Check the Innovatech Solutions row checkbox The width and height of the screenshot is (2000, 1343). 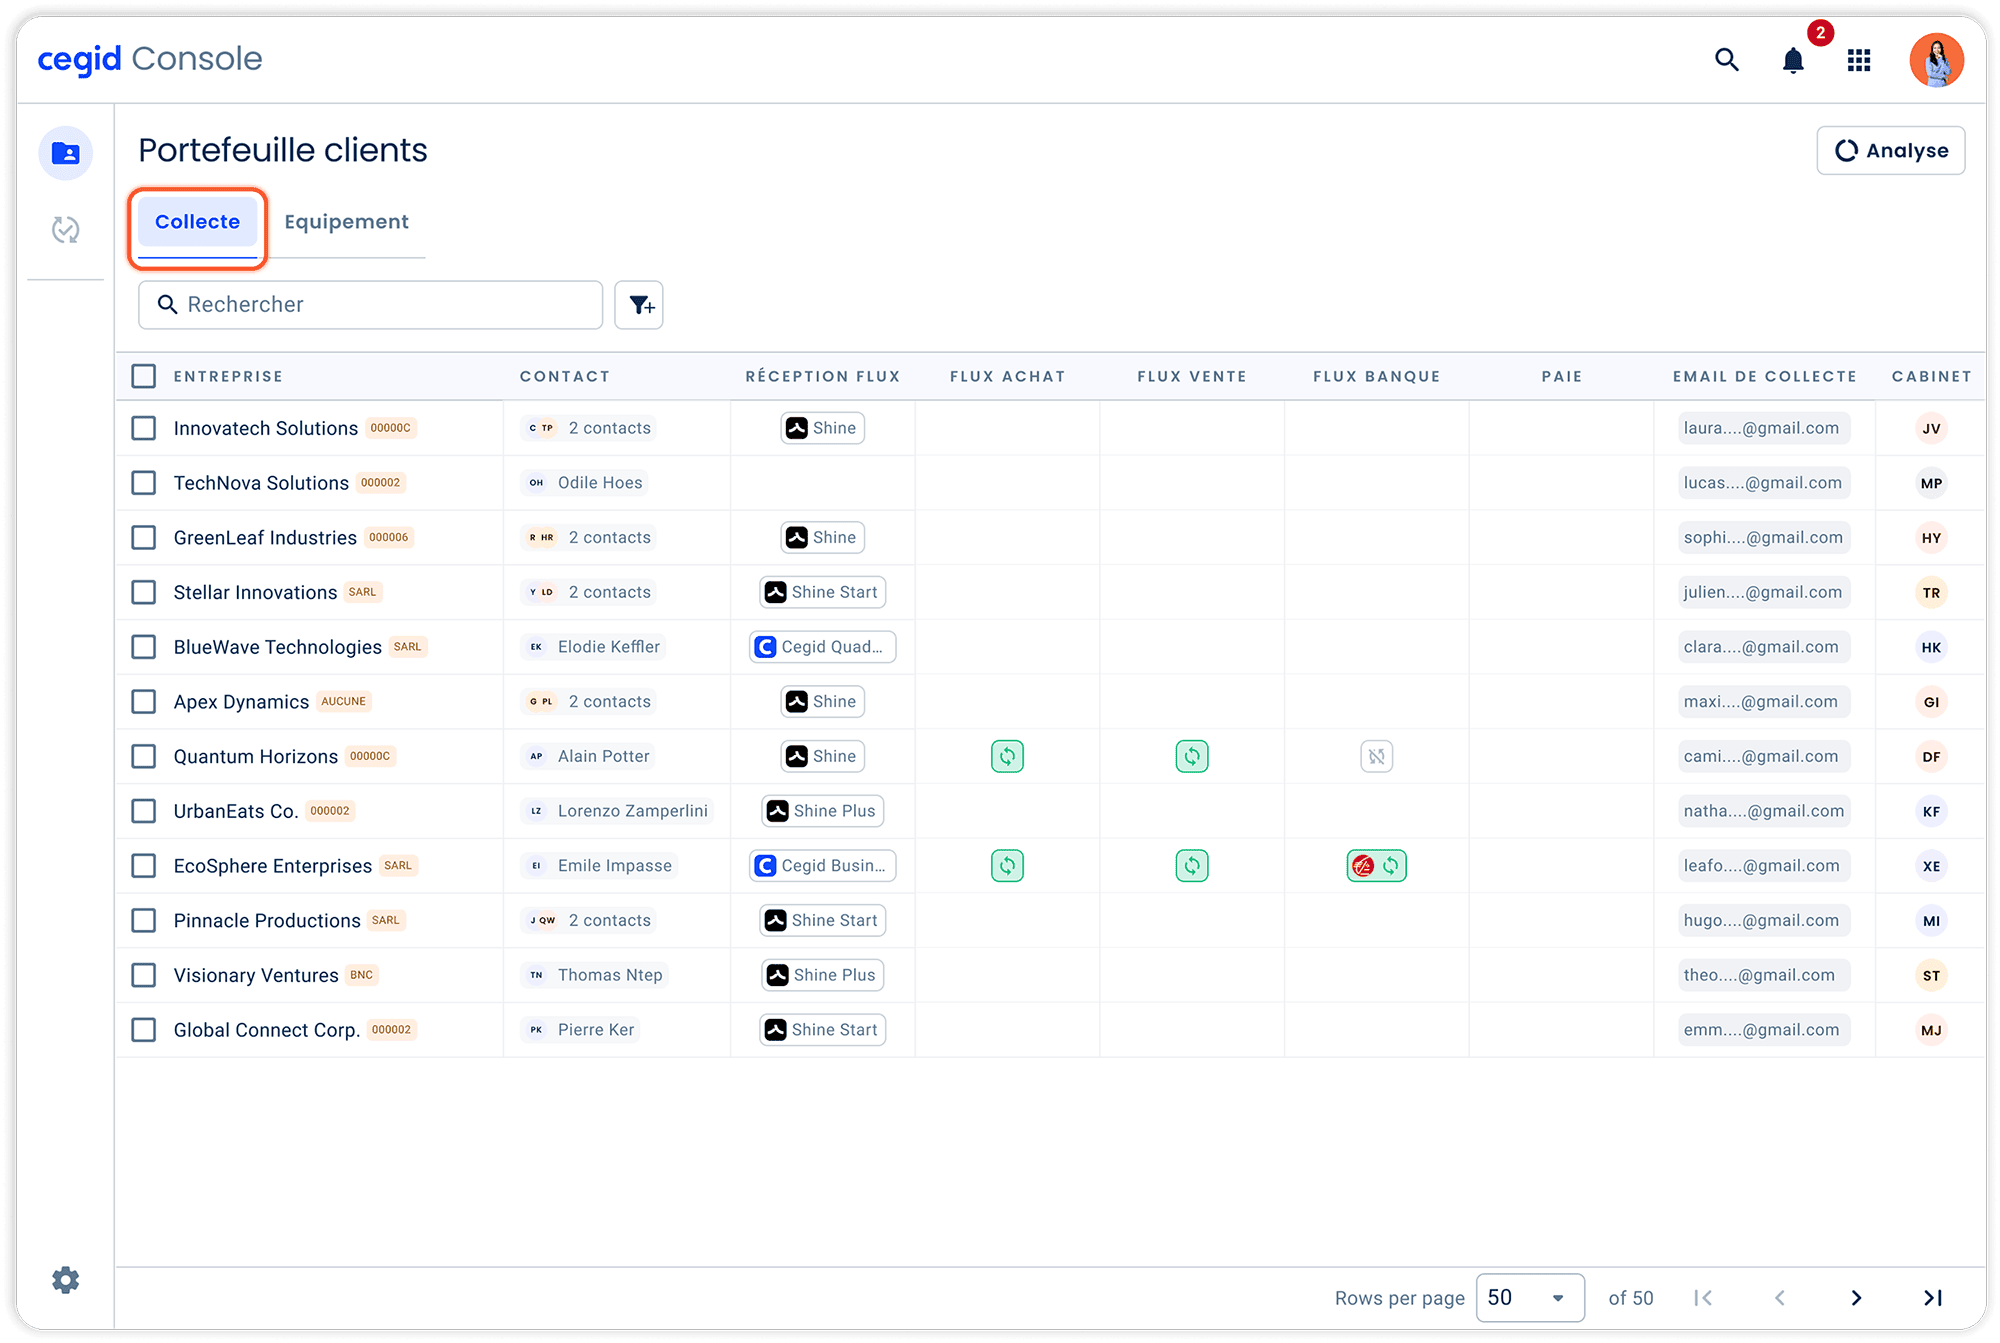click(x=144, y=428)
